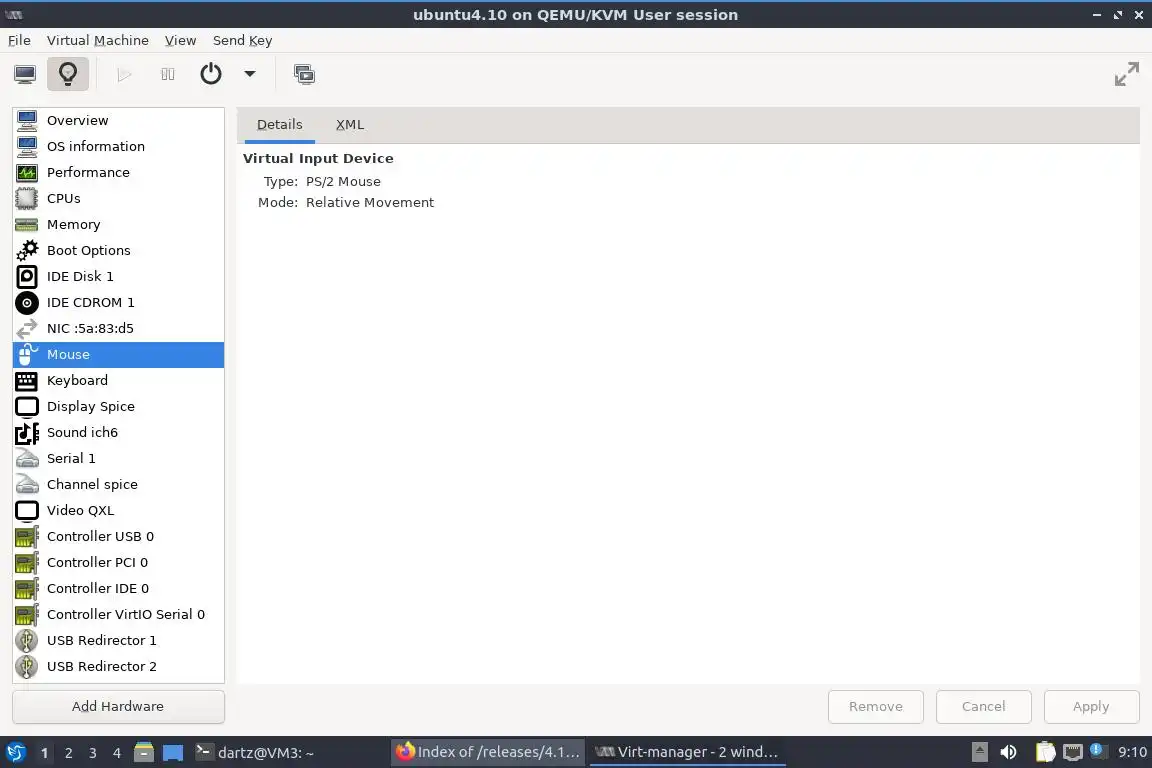Select Controller IDE 0 in hardware list
The height and width of the screenshot is (768, 1152).
118,589
